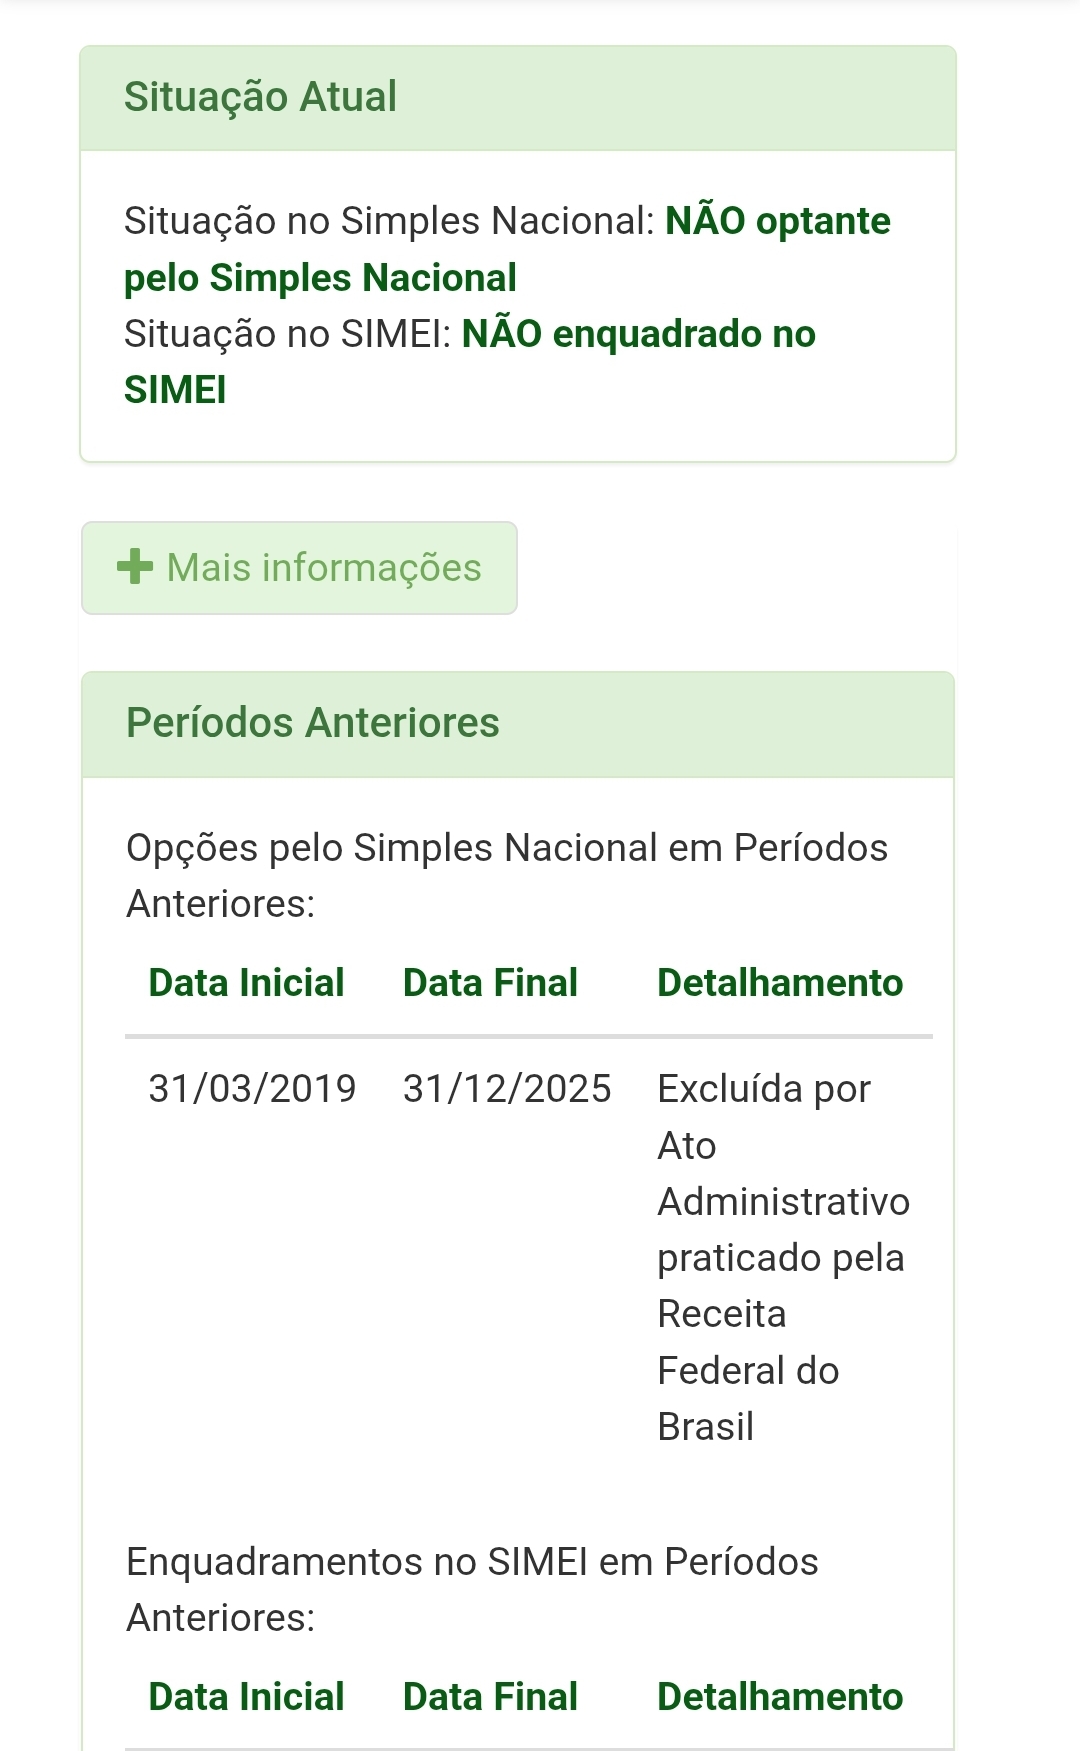This screenshot has height=1751, width=1080.
Task: Click Data Final header in Simples table
Action: 490,983
